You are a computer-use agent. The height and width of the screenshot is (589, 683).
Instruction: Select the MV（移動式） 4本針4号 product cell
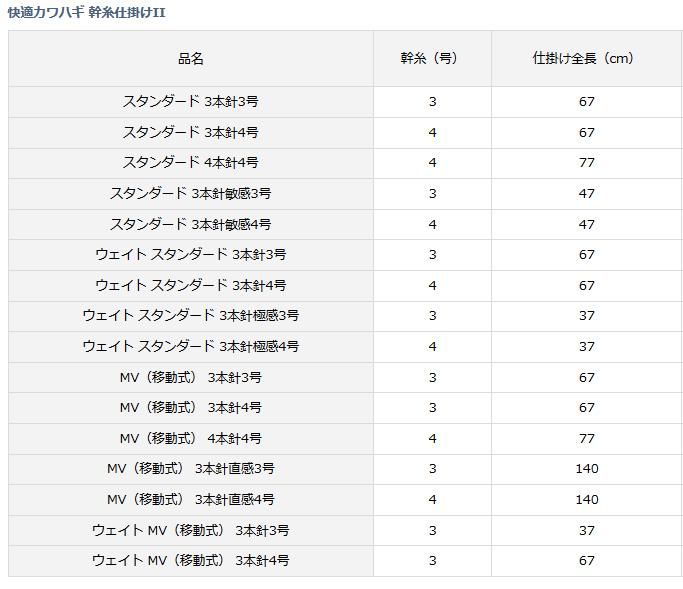191,439
